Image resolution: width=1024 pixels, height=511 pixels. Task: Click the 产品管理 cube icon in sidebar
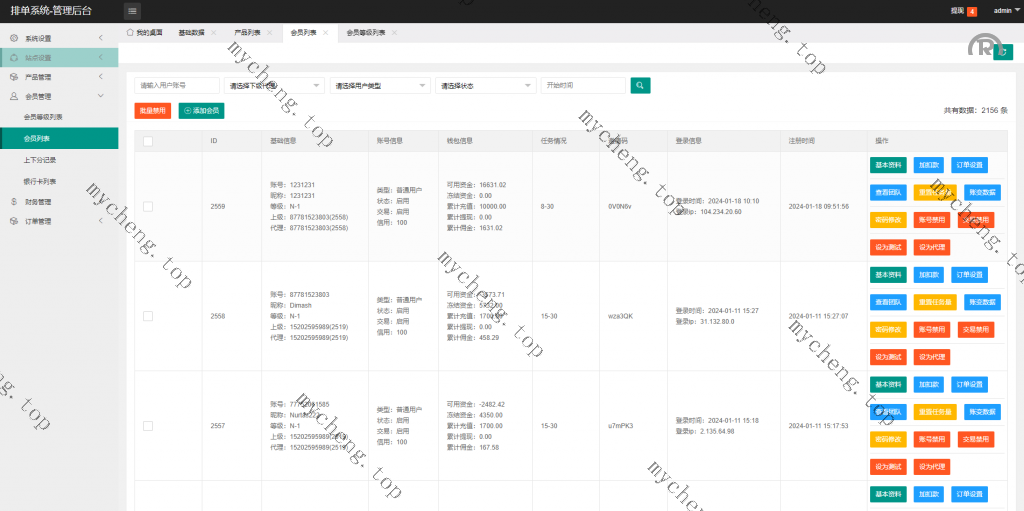(x=14, y=77)
